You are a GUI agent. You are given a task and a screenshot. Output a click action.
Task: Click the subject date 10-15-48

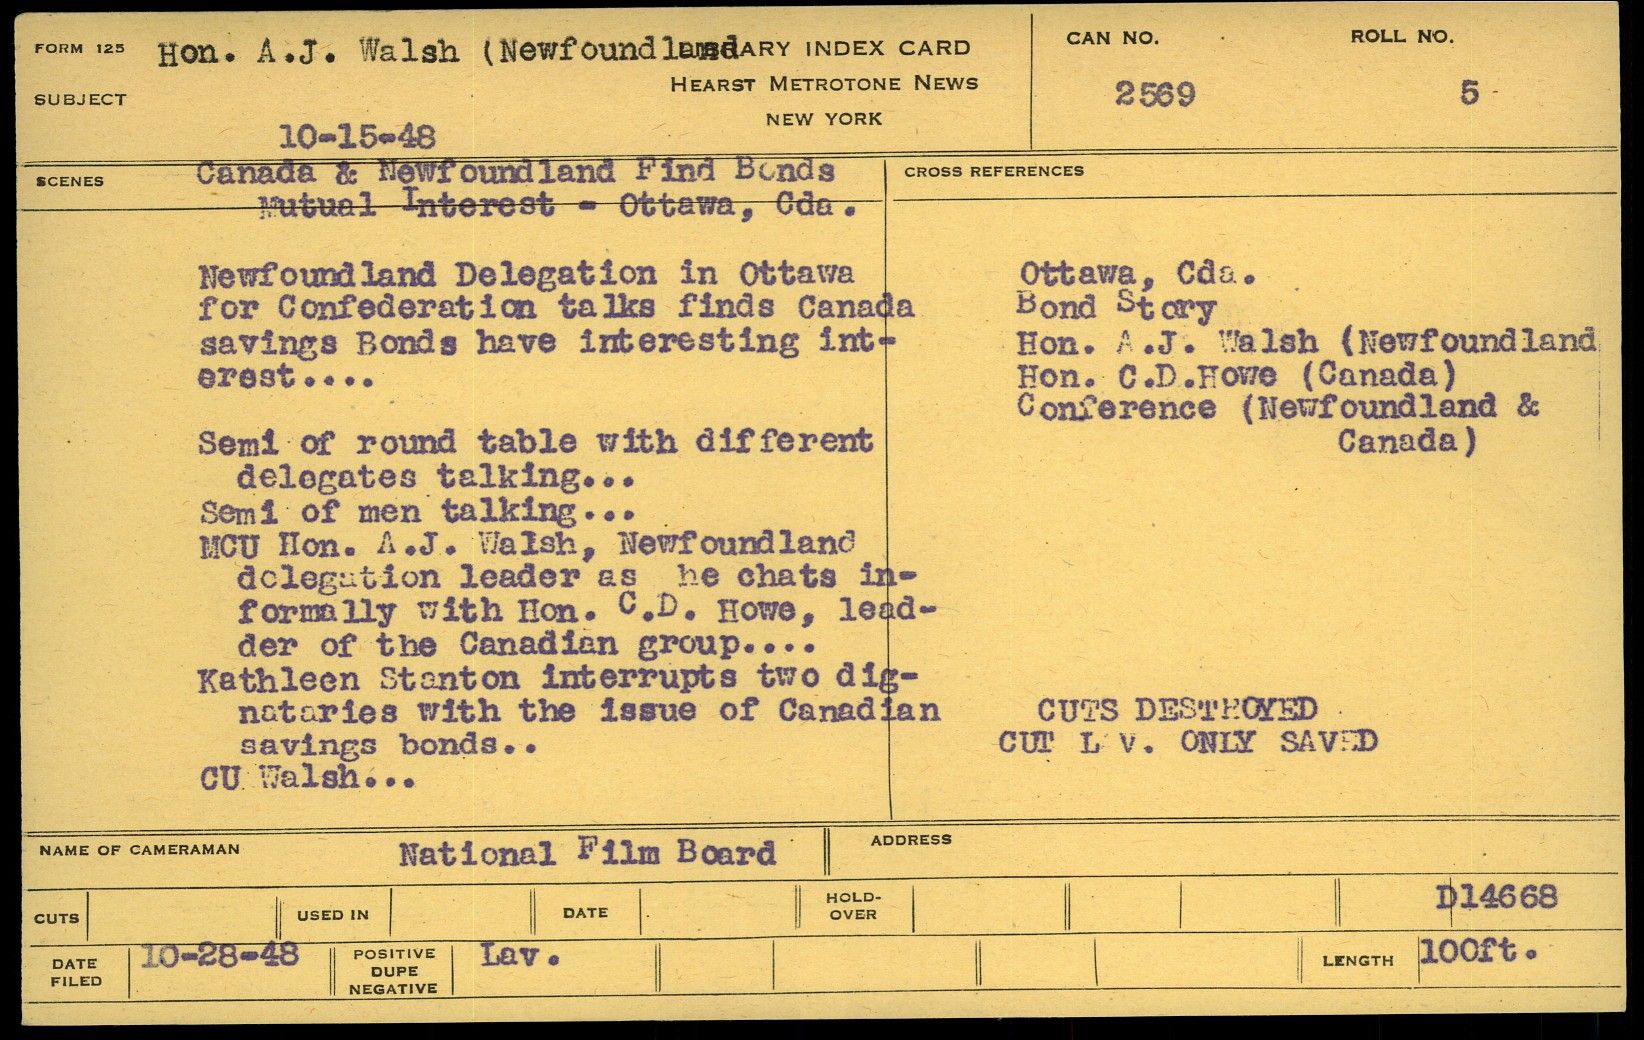[x=356, y=137]
